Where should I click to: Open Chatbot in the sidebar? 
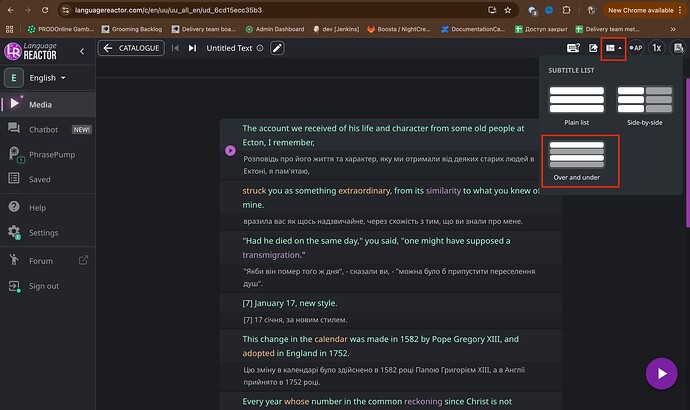pos(45,129)
